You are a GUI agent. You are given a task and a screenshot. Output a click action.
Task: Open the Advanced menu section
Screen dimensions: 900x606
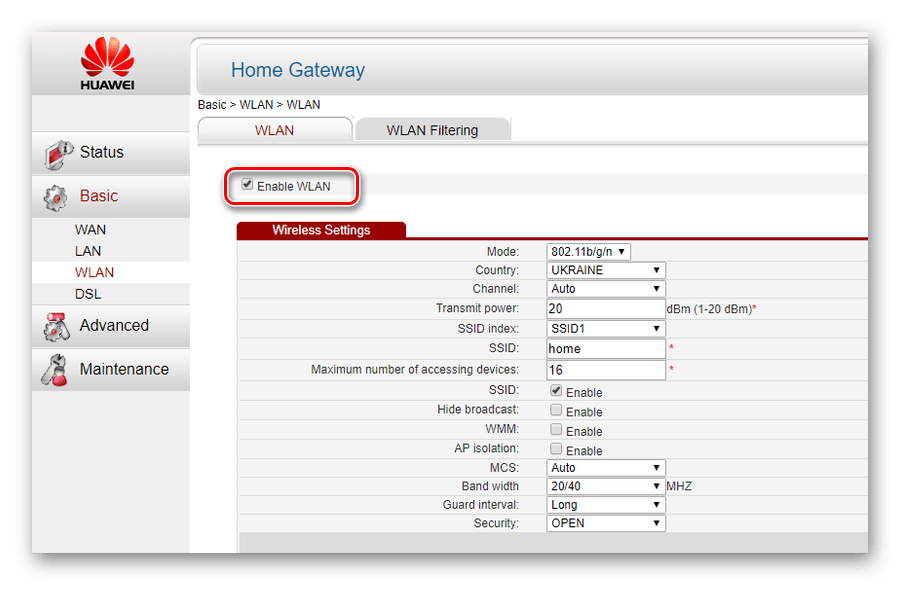click(x=111, y=325)
